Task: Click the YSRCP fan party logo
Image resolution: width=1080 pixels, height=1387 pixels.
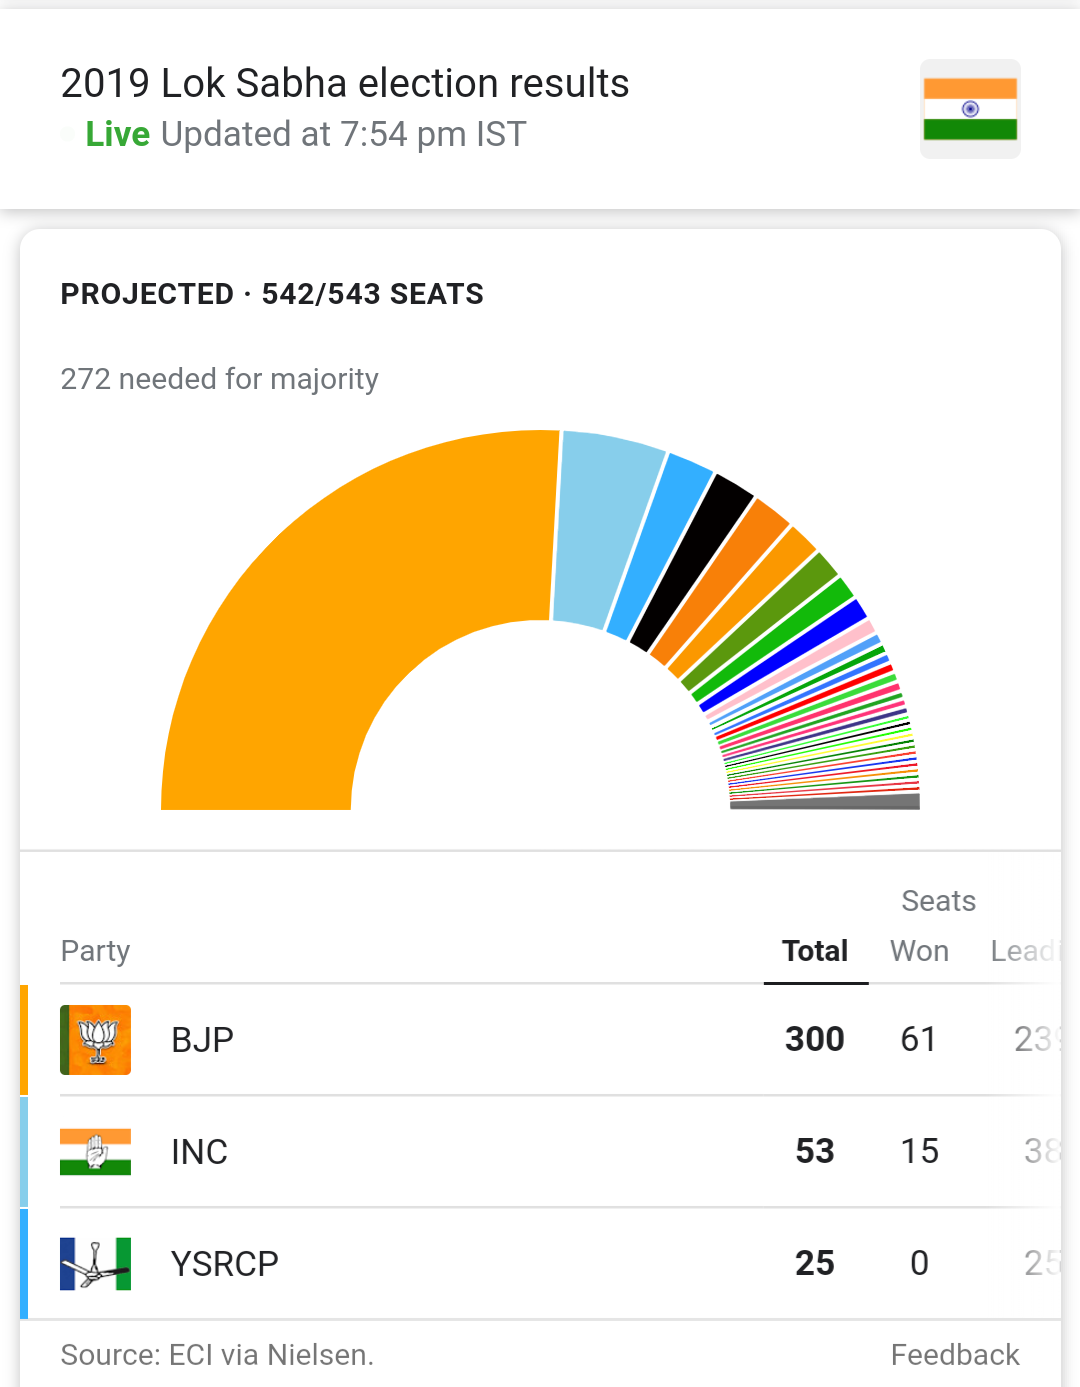Action: click(96, 1264)
